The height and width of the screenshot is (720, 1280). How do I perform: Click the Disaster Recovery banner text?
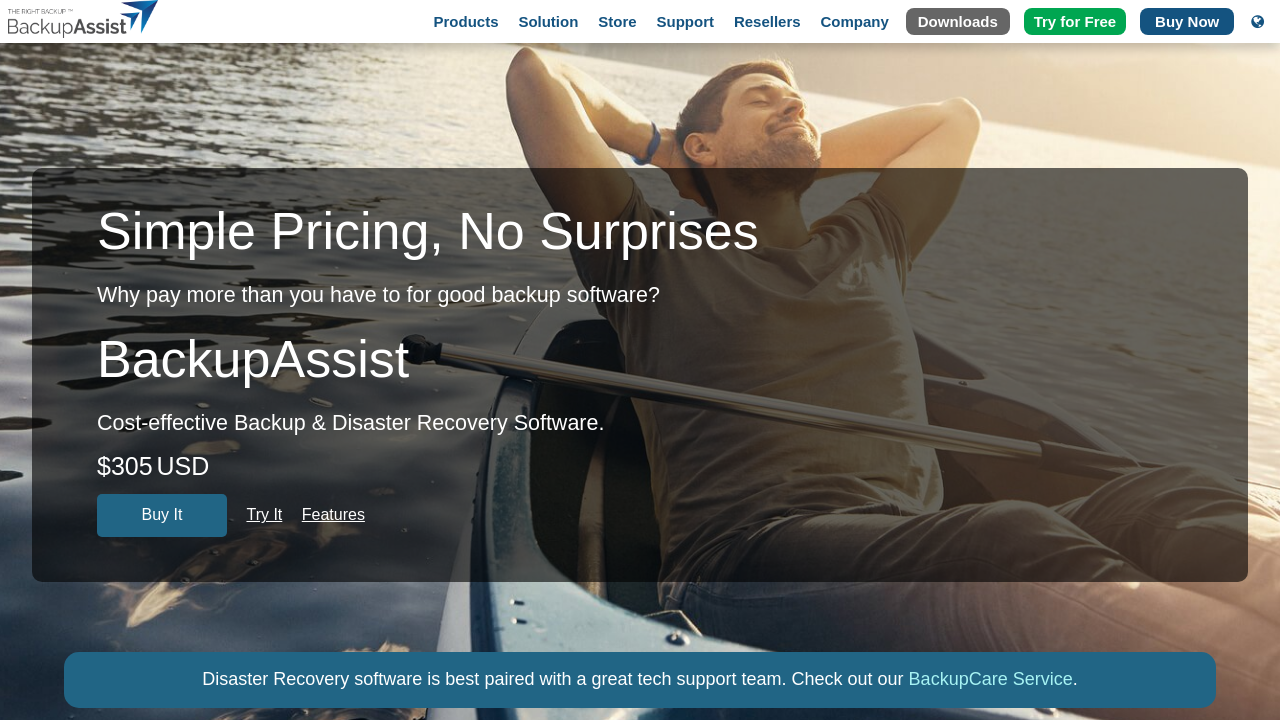640,679
